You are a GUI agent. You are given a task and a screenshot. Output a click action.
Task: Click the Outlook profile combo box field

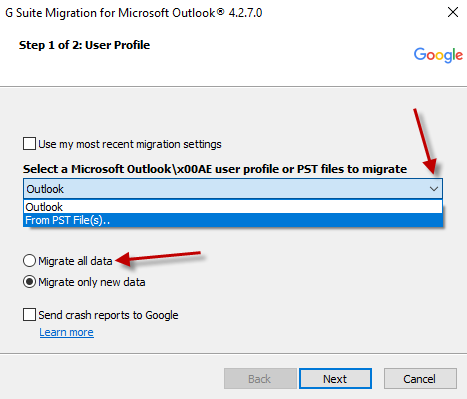click(233, 189)
